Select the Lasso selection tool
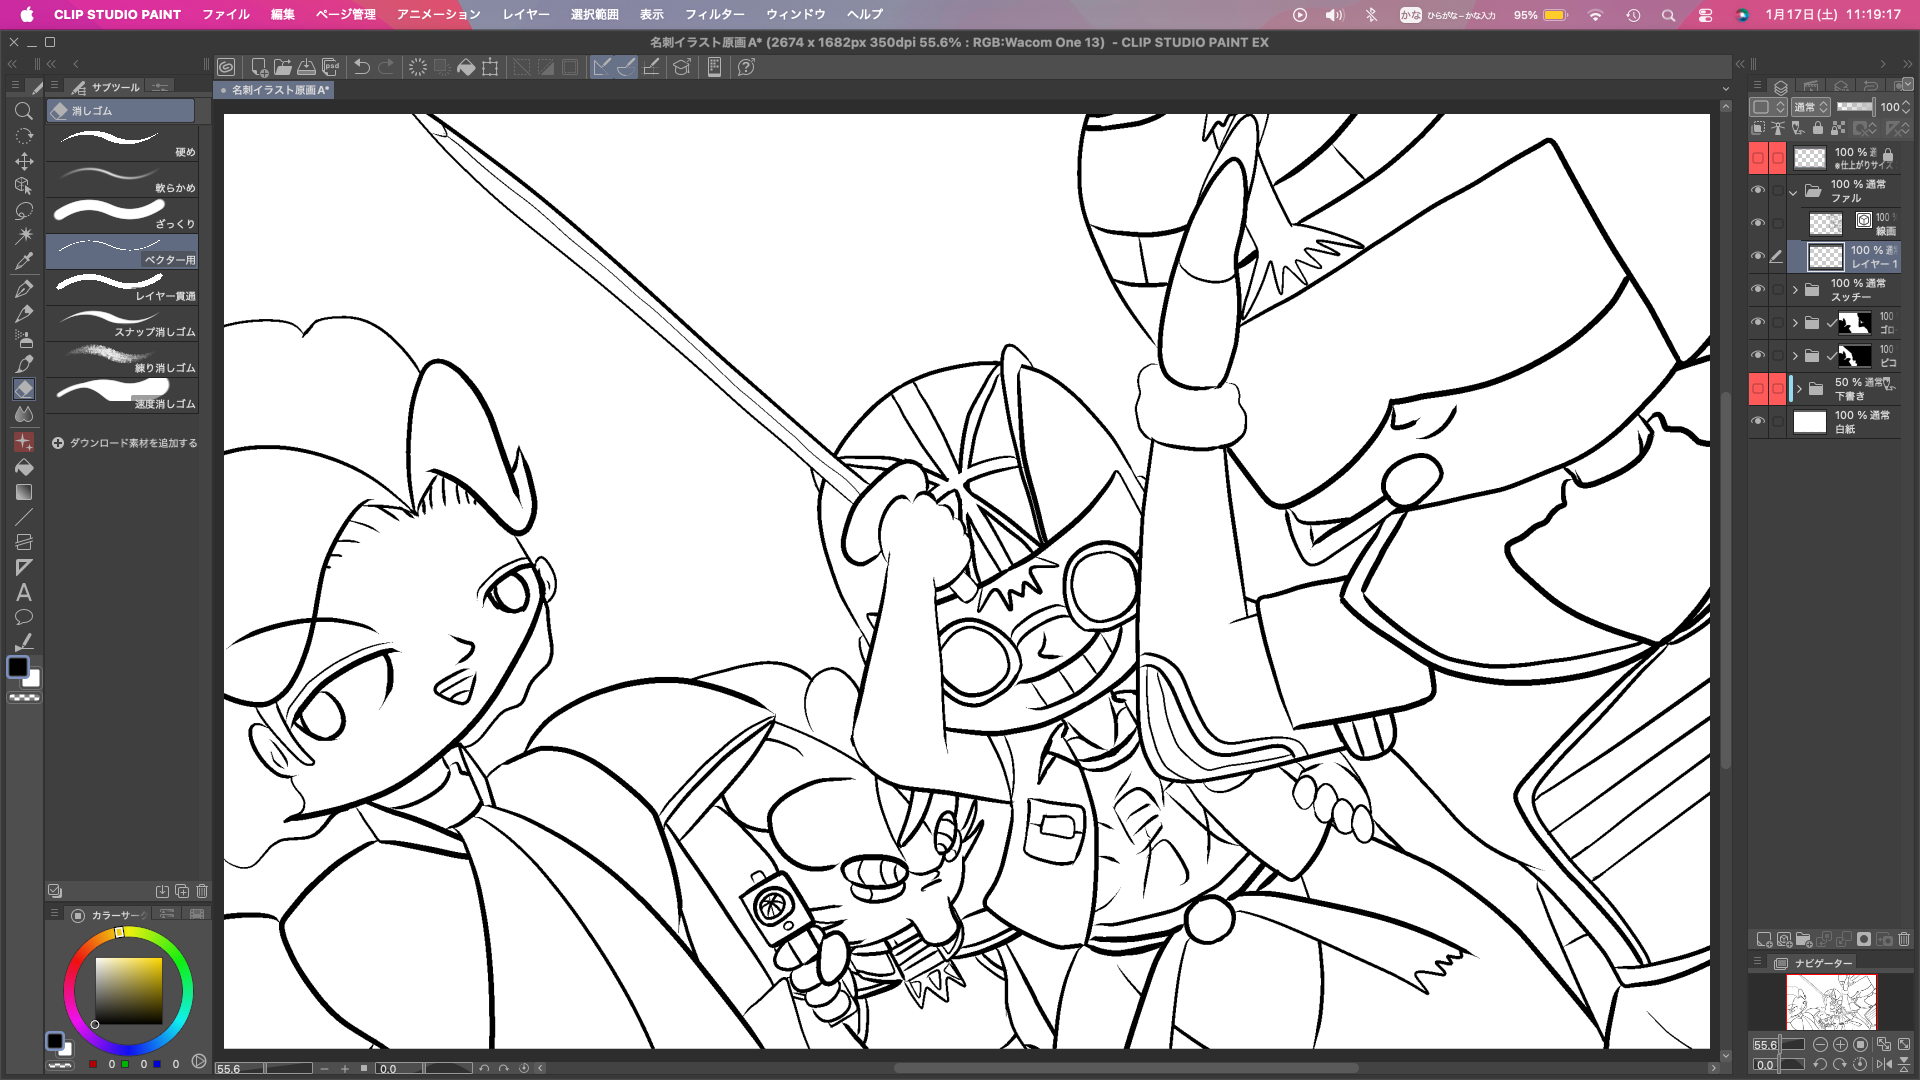This screenshot has width=1920, height=1080. pyautogui.click(x=24, y=211)
